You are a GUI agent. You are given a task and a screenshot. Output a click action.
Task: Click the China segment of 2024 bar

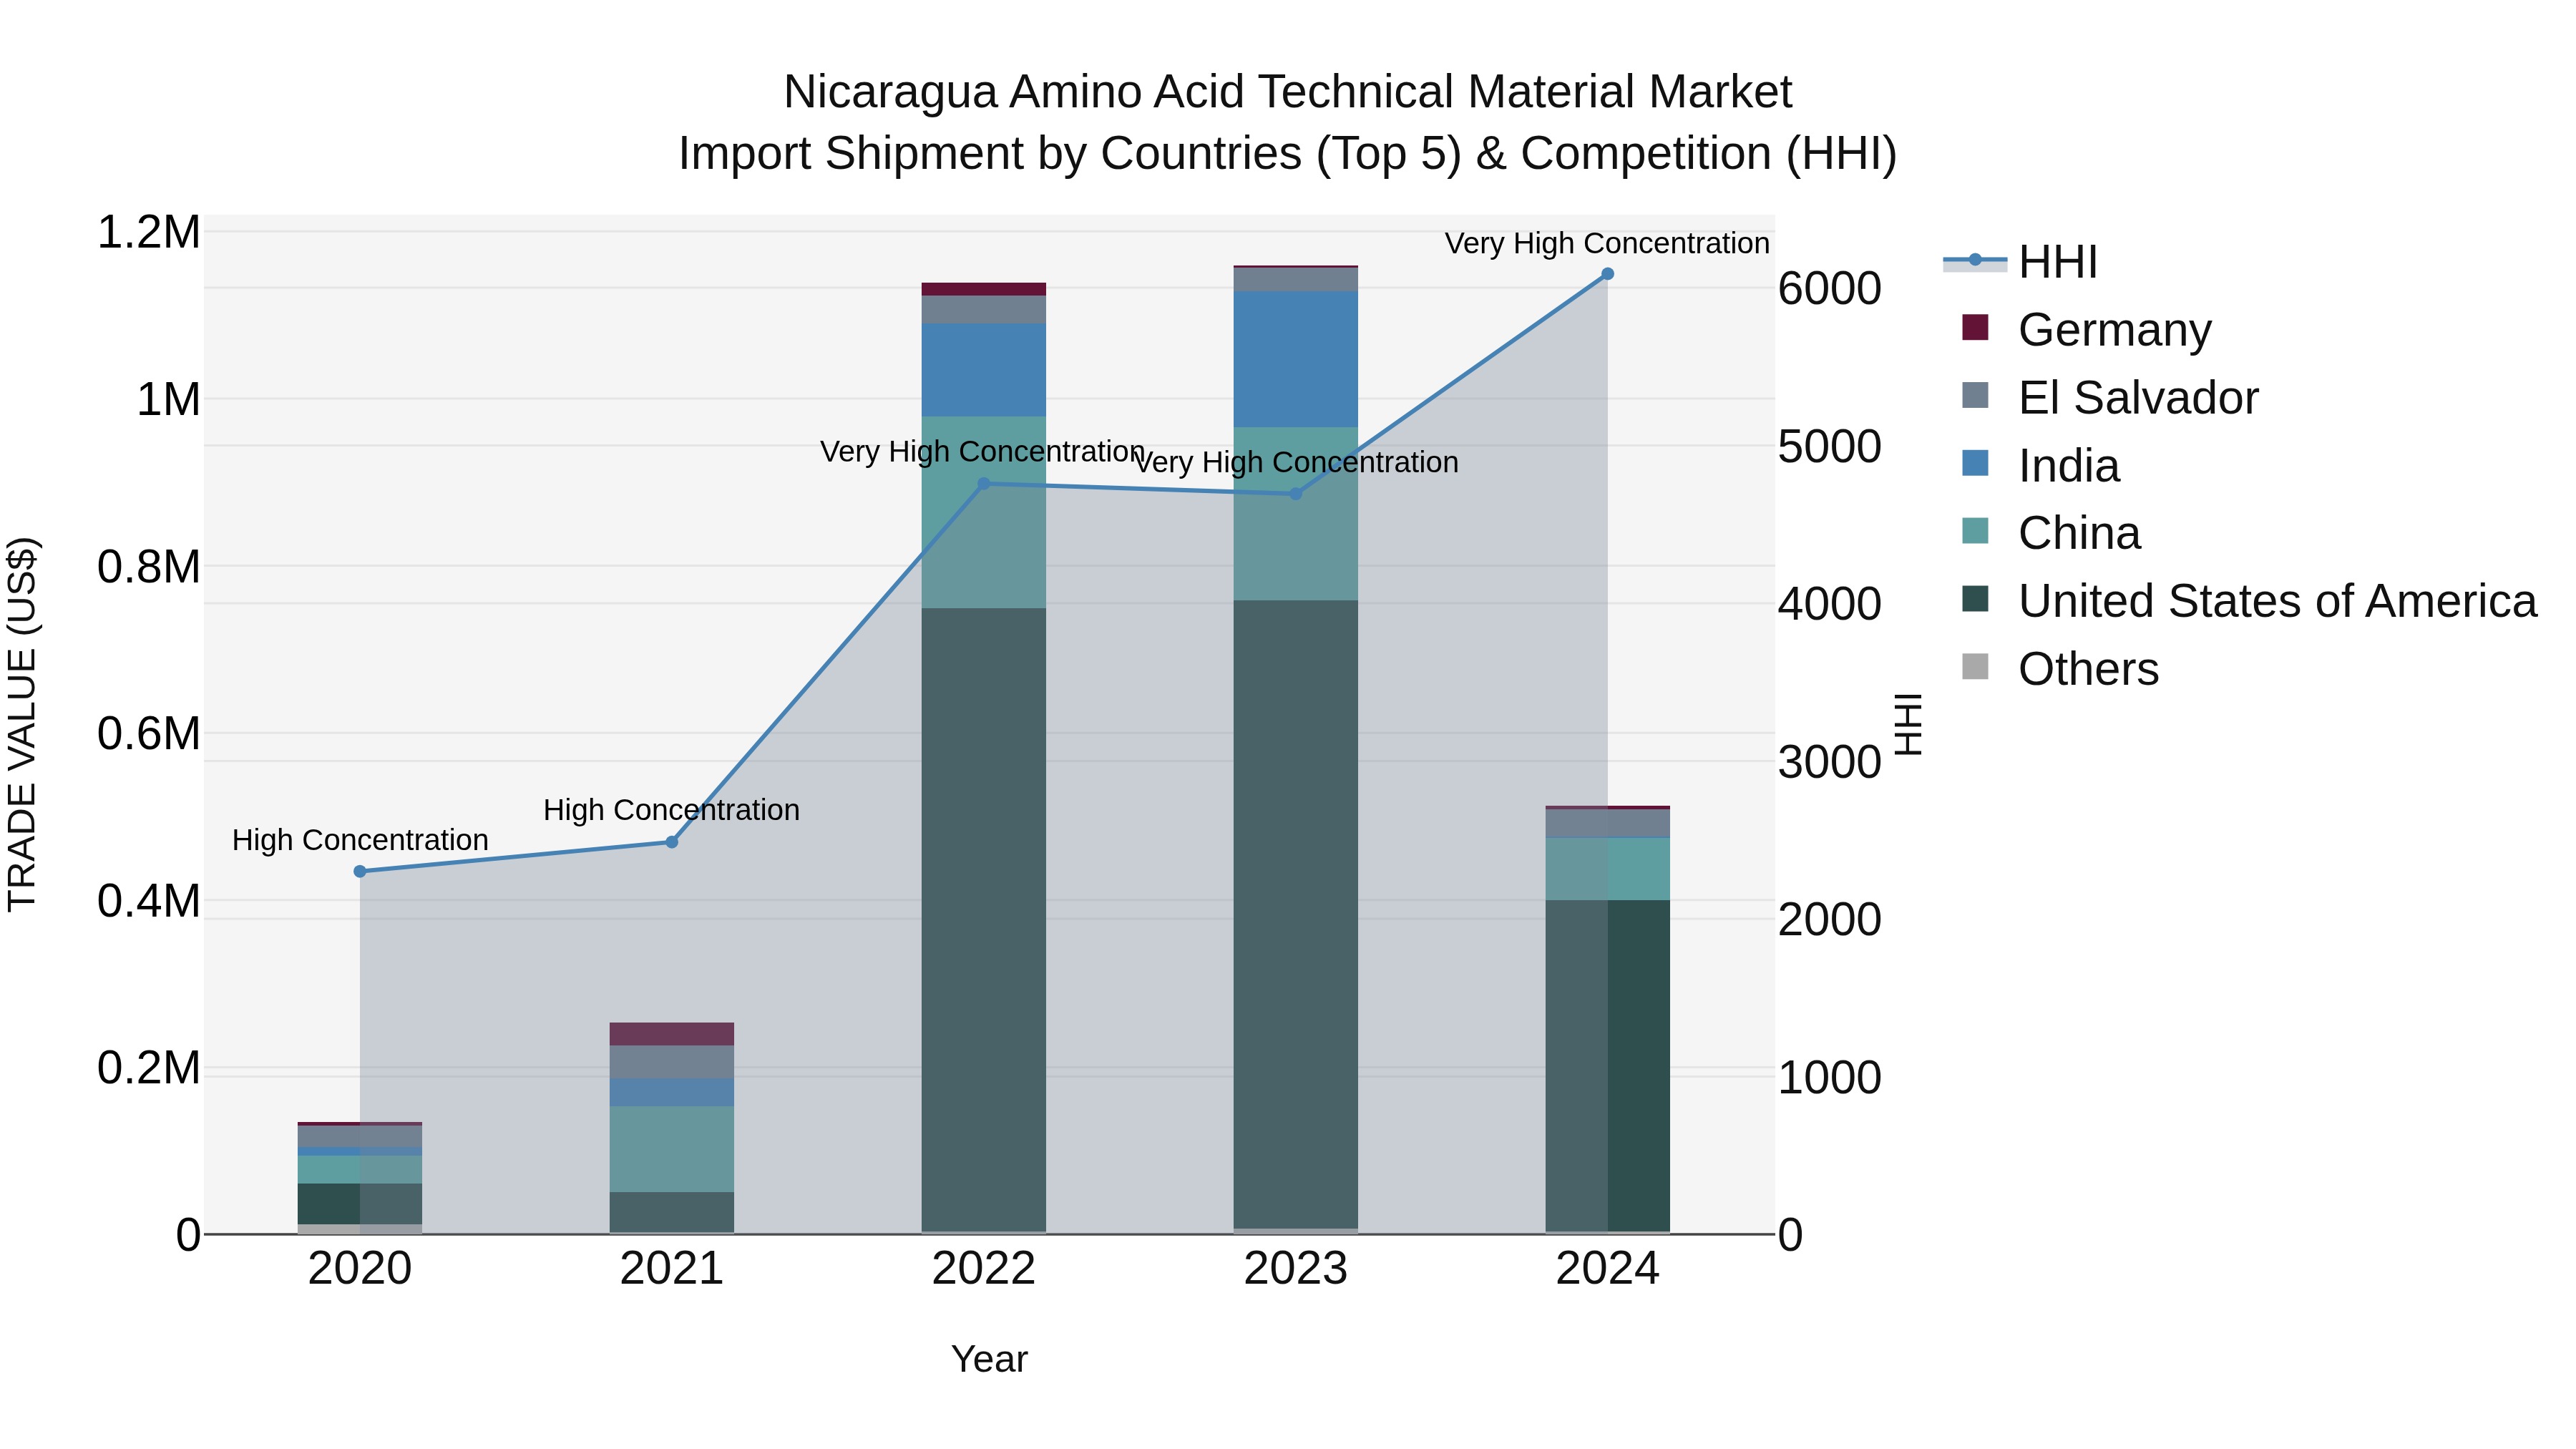[1608, 869]
